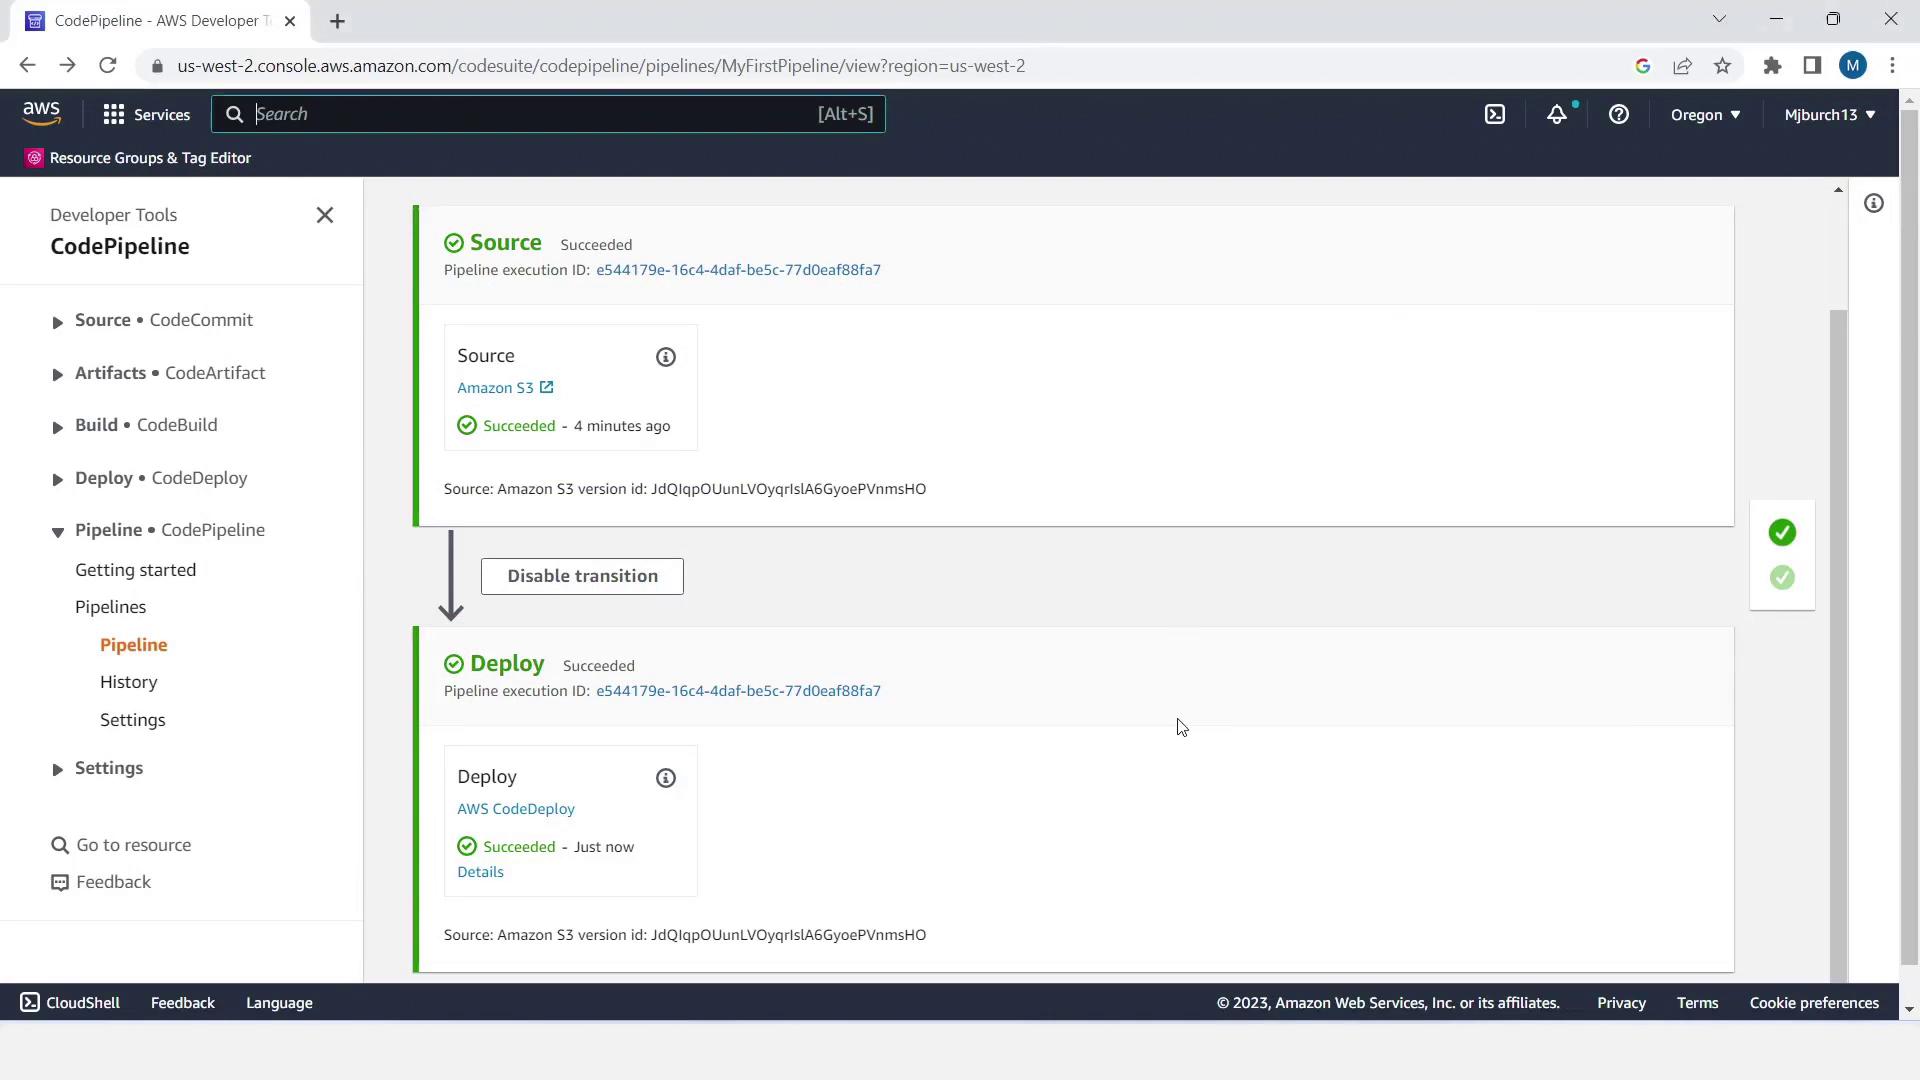Screen dimensions: 1920x1080
Task: Open info icon on Deploy action card
Action: pyautogui.click(x=665, y=778)
